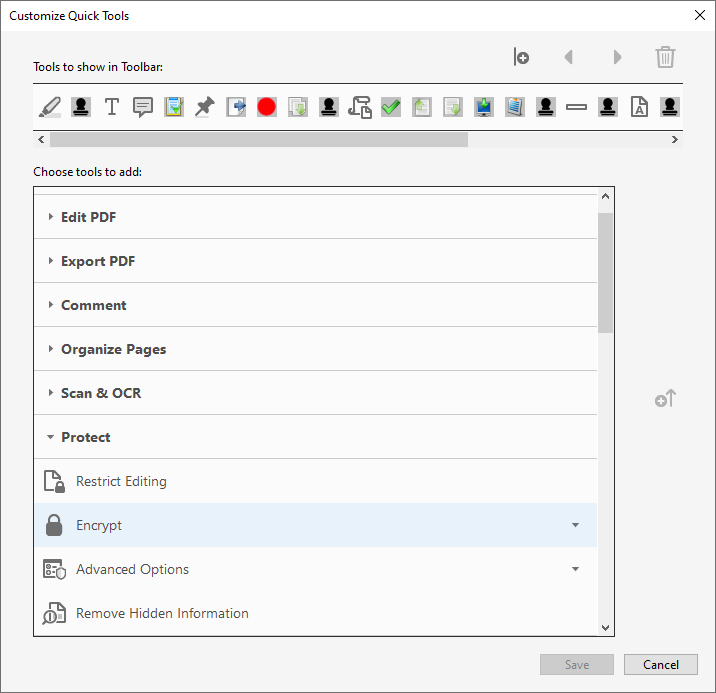The height and width of the screenshot is (693, 716).
Task: Click the toolbar strip scroll-right arrow
Action: click(x=674, y=139)
